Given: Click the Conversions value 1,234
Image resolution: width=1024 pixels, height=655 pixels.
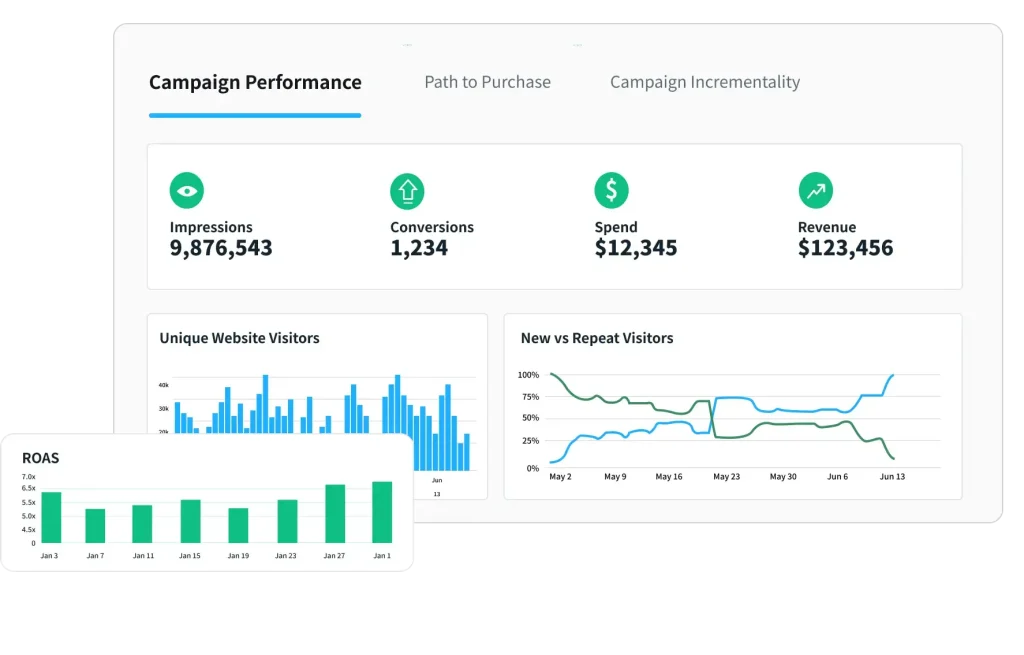Looking at the screenshot, I should click(x=419, y=248).
